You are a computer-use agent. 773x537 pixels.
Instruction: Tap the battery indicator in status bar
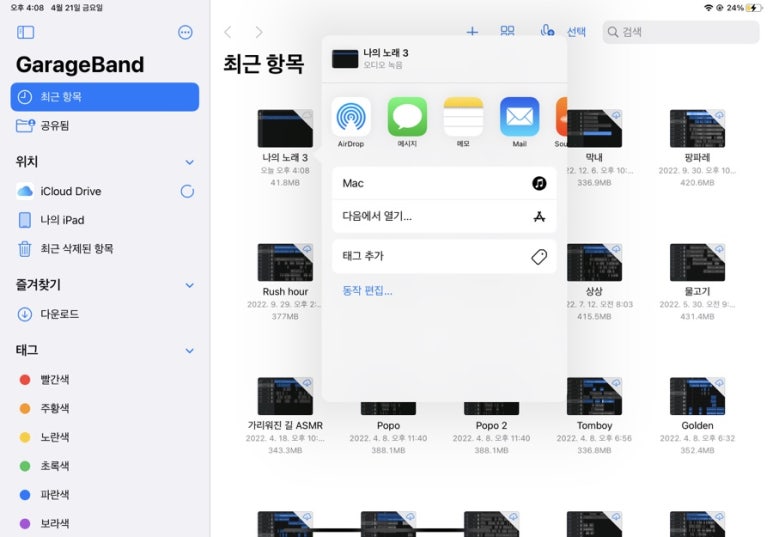[753, 8]
